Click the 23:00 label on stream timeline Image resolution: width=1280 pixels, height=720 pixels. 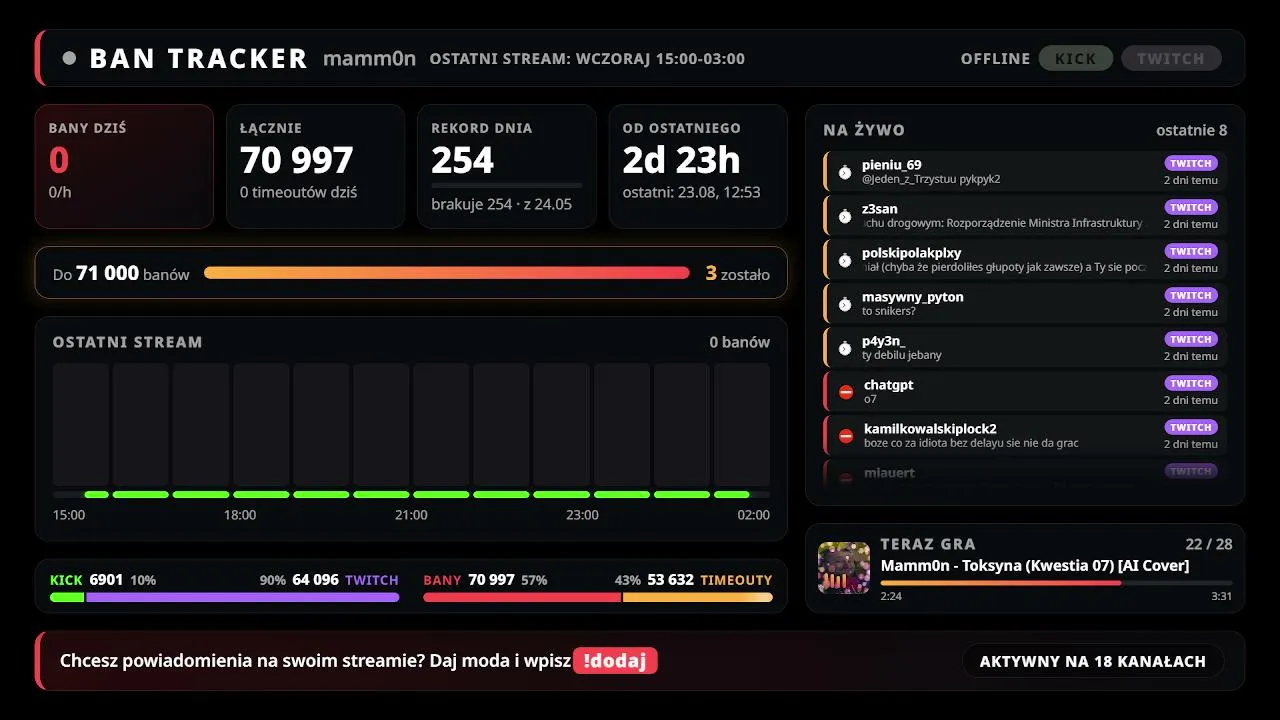coord(582,515)
